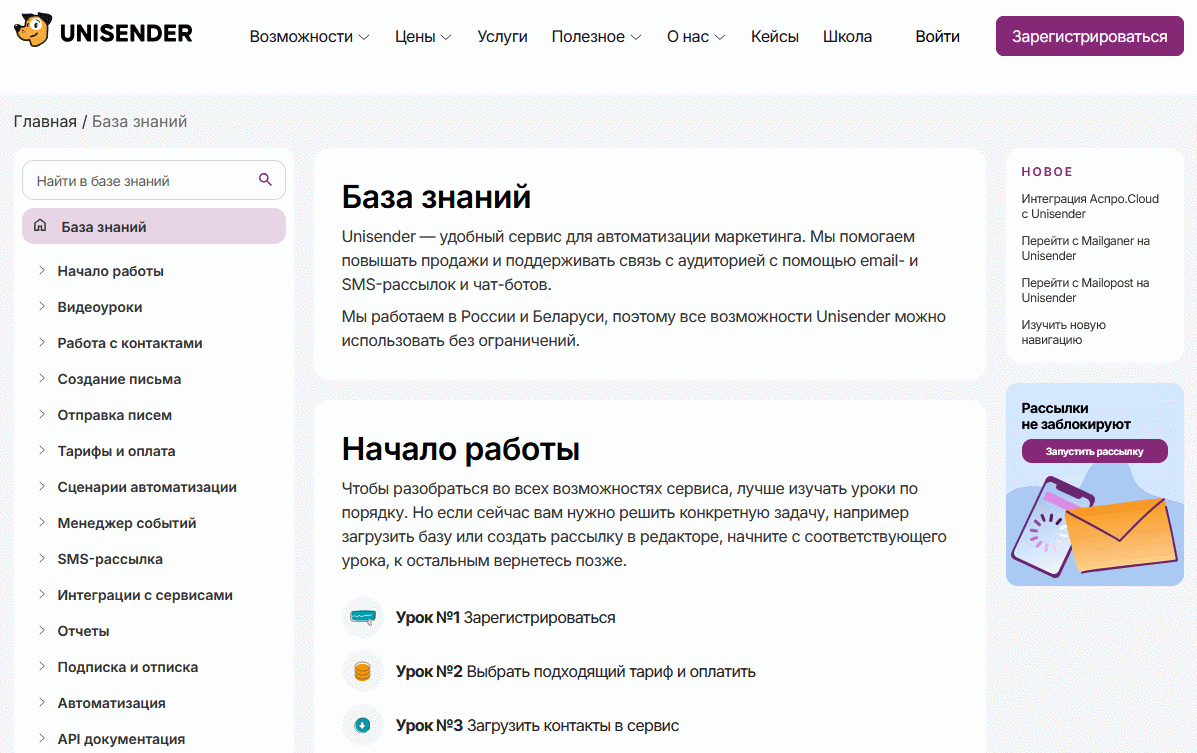Open Подписка и отписка sidebar item

click(x=127, y=667)
